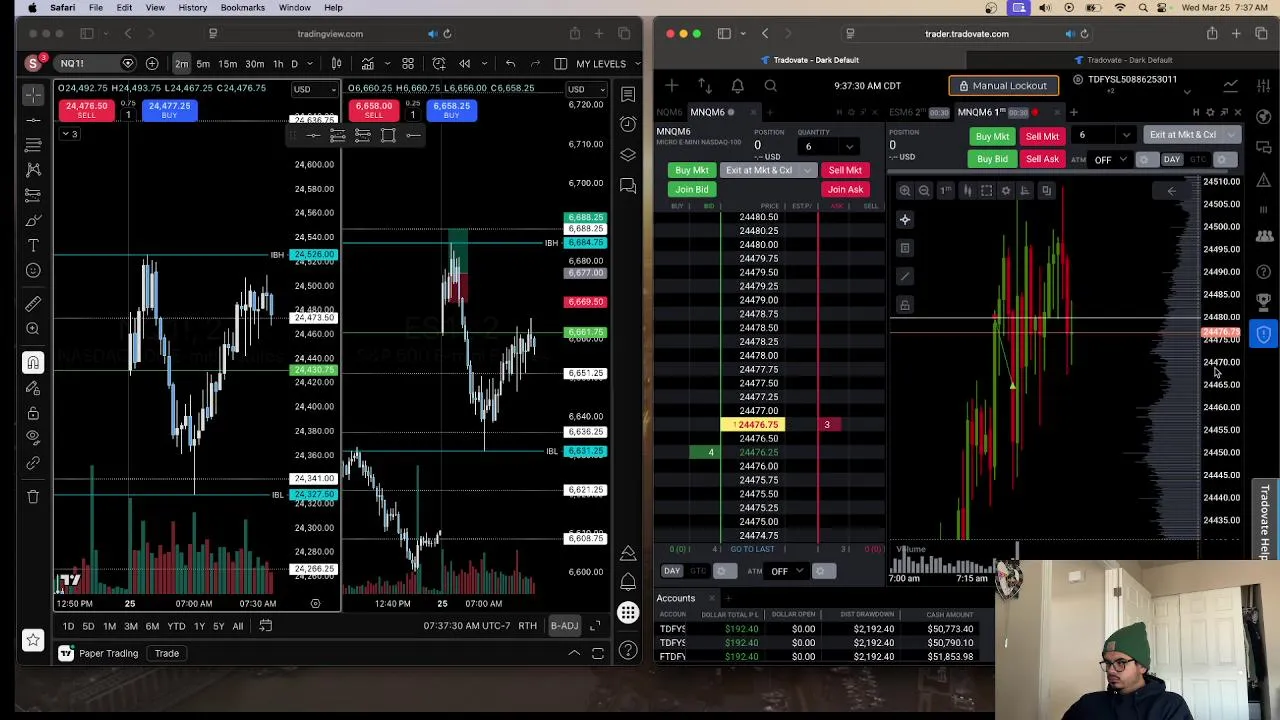Click the trash remove-drawings icon in TradingView
Image resolution: width=1280 pixels, height=720 pixels.
tap(33, 496)
